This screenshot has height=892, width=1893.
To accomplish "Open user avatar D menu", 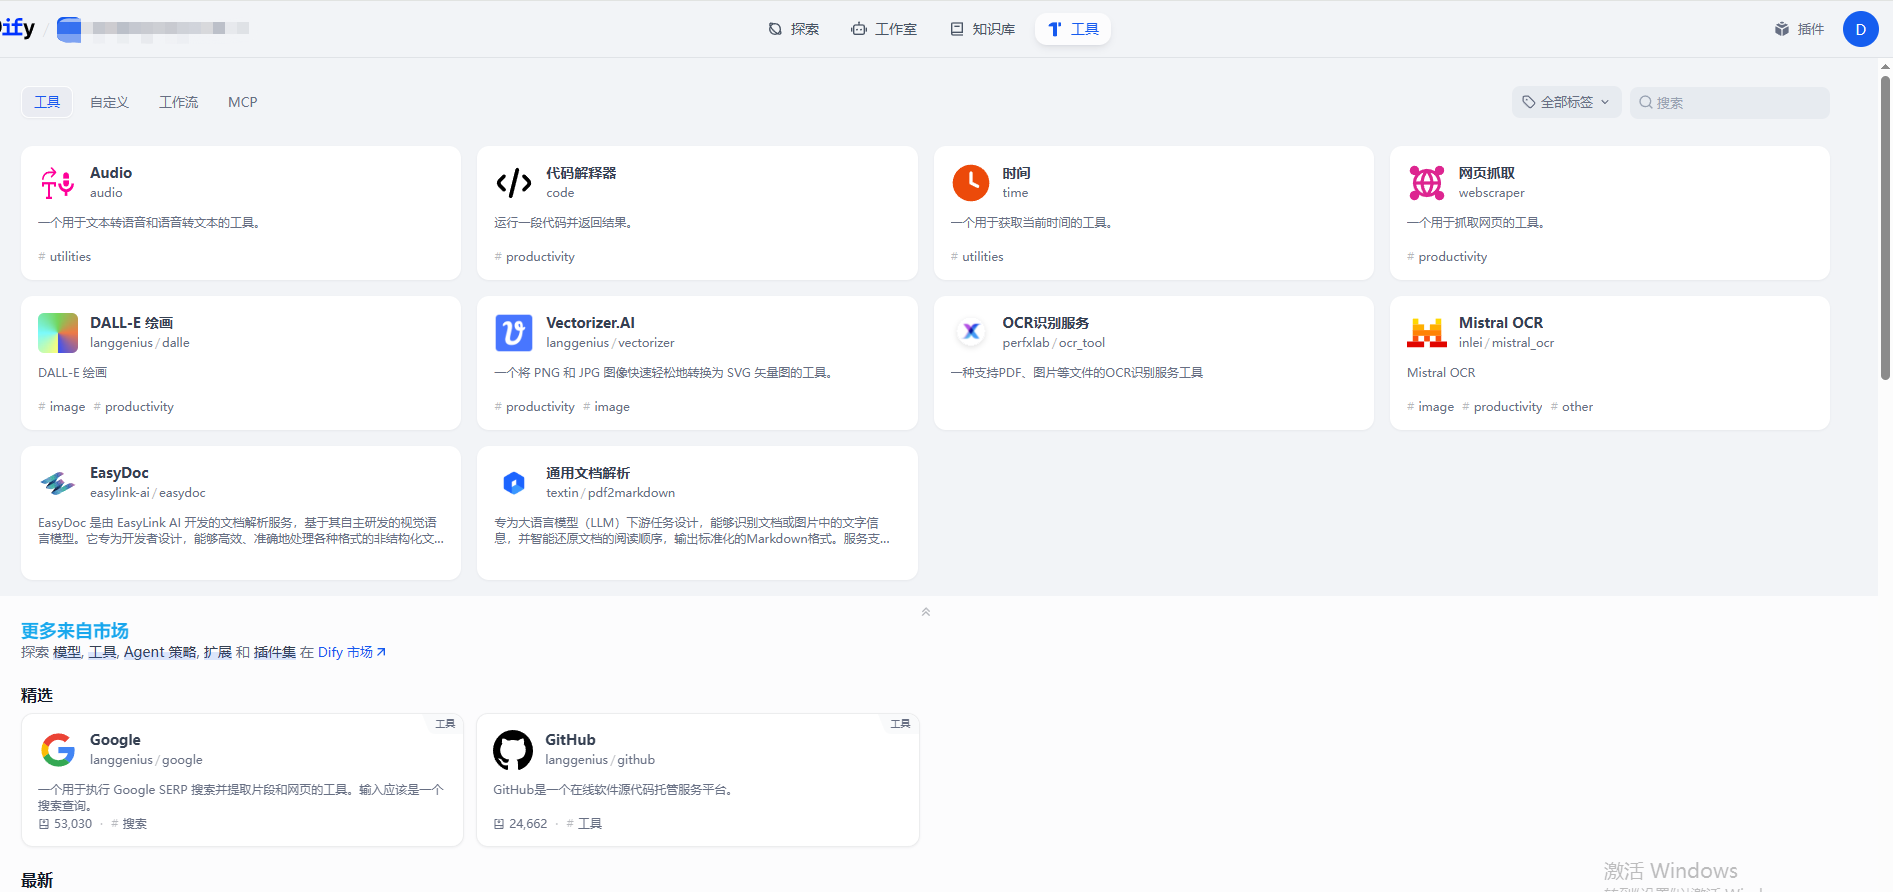I will point(1860,29).
